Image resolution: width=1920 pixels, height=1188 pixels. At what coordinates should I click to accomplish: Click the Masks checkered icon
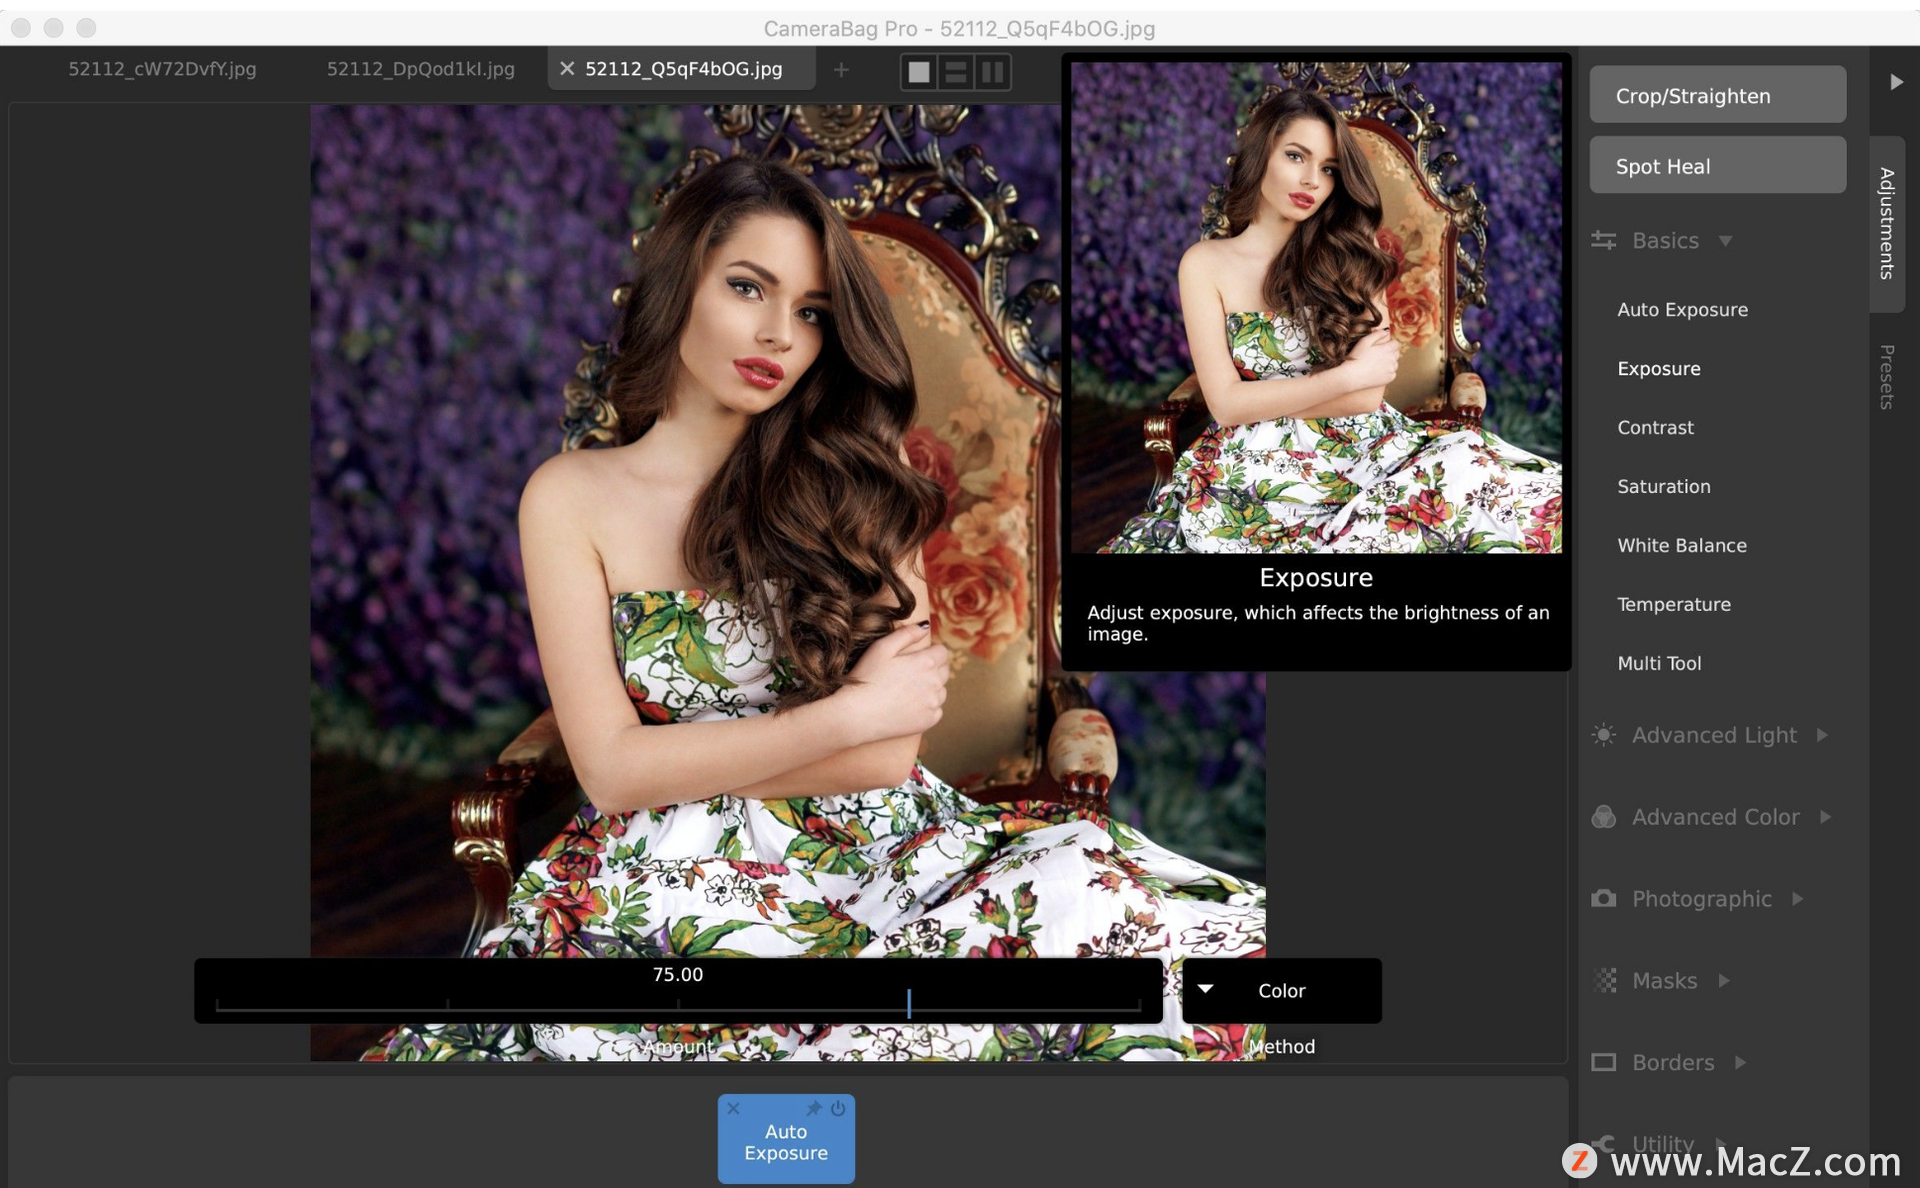[1605, 980]
